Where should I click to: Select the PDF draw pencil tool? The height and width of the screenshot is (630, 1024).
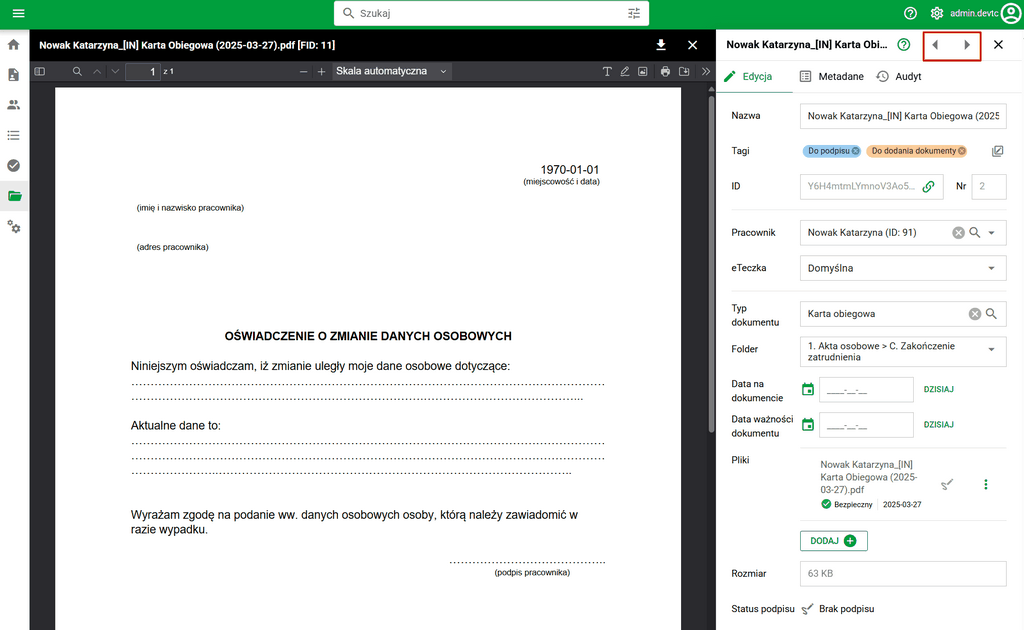pyautogui.click(x=625, y=71)
